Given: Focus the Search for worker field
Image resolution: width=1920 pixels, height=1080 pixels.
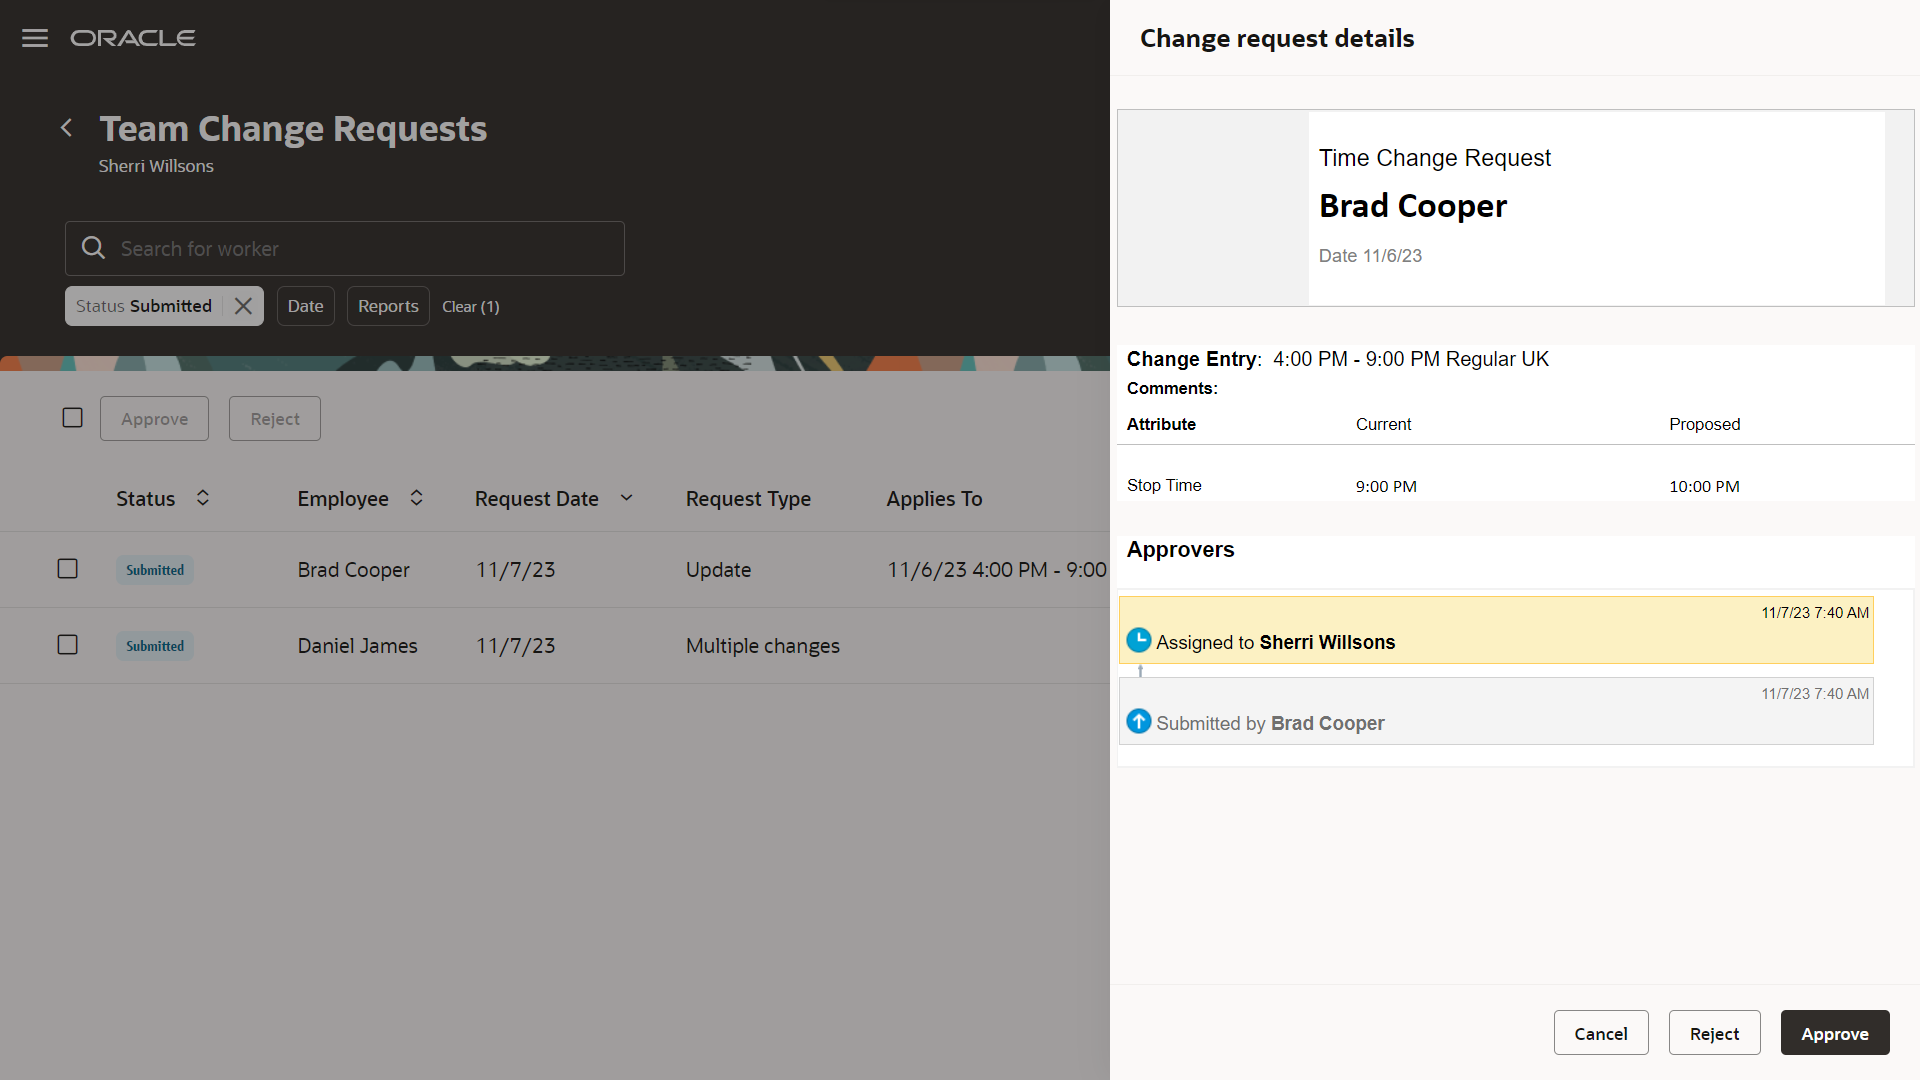Looking at the screenshot, I should [x=345, y=248].
